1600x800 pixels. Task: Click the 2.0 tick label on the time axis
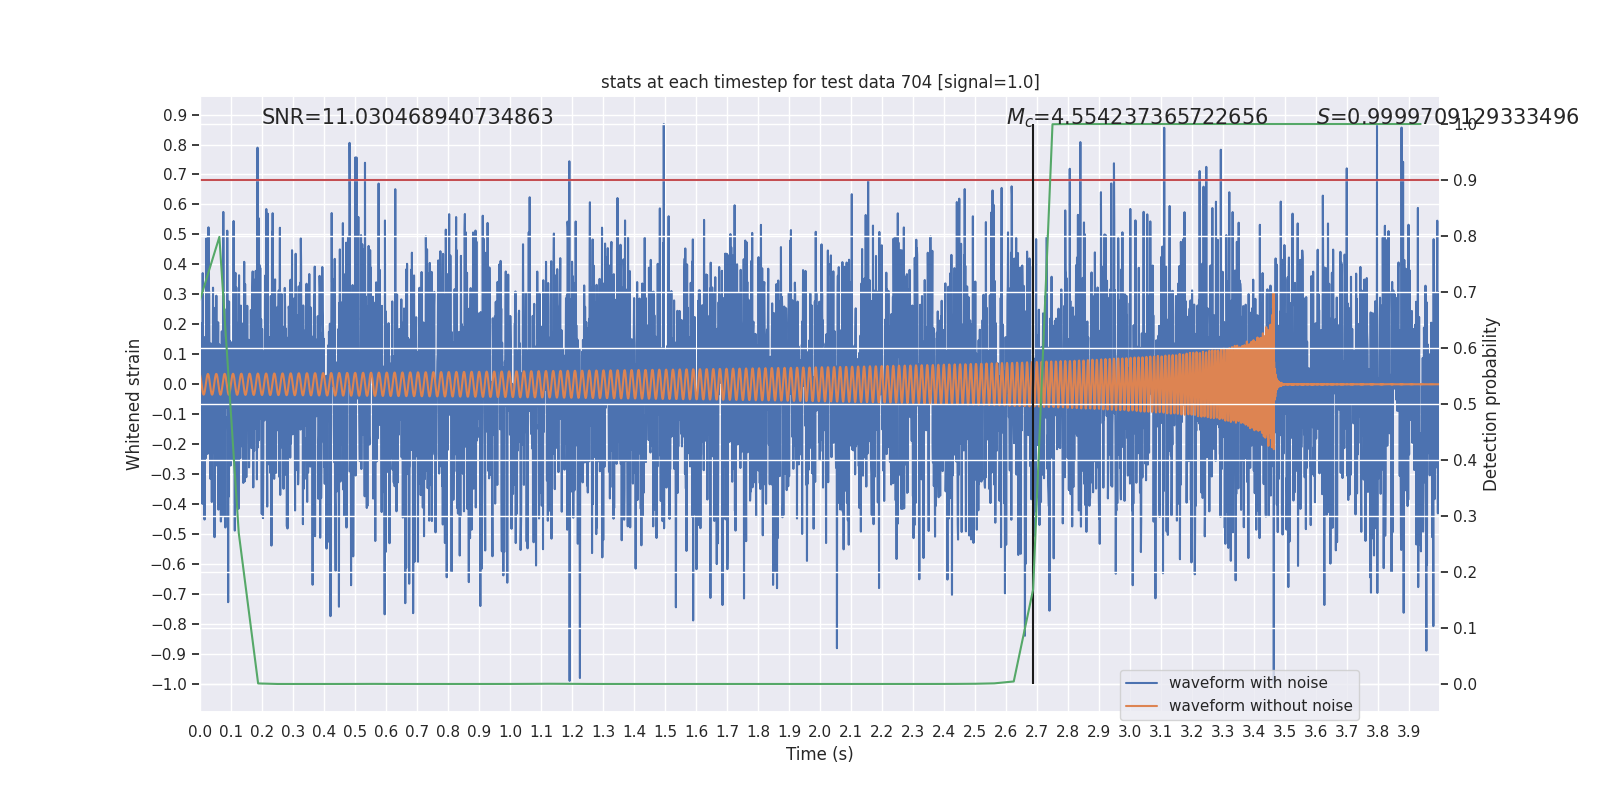pyautogui.click(x=820, y=732)
